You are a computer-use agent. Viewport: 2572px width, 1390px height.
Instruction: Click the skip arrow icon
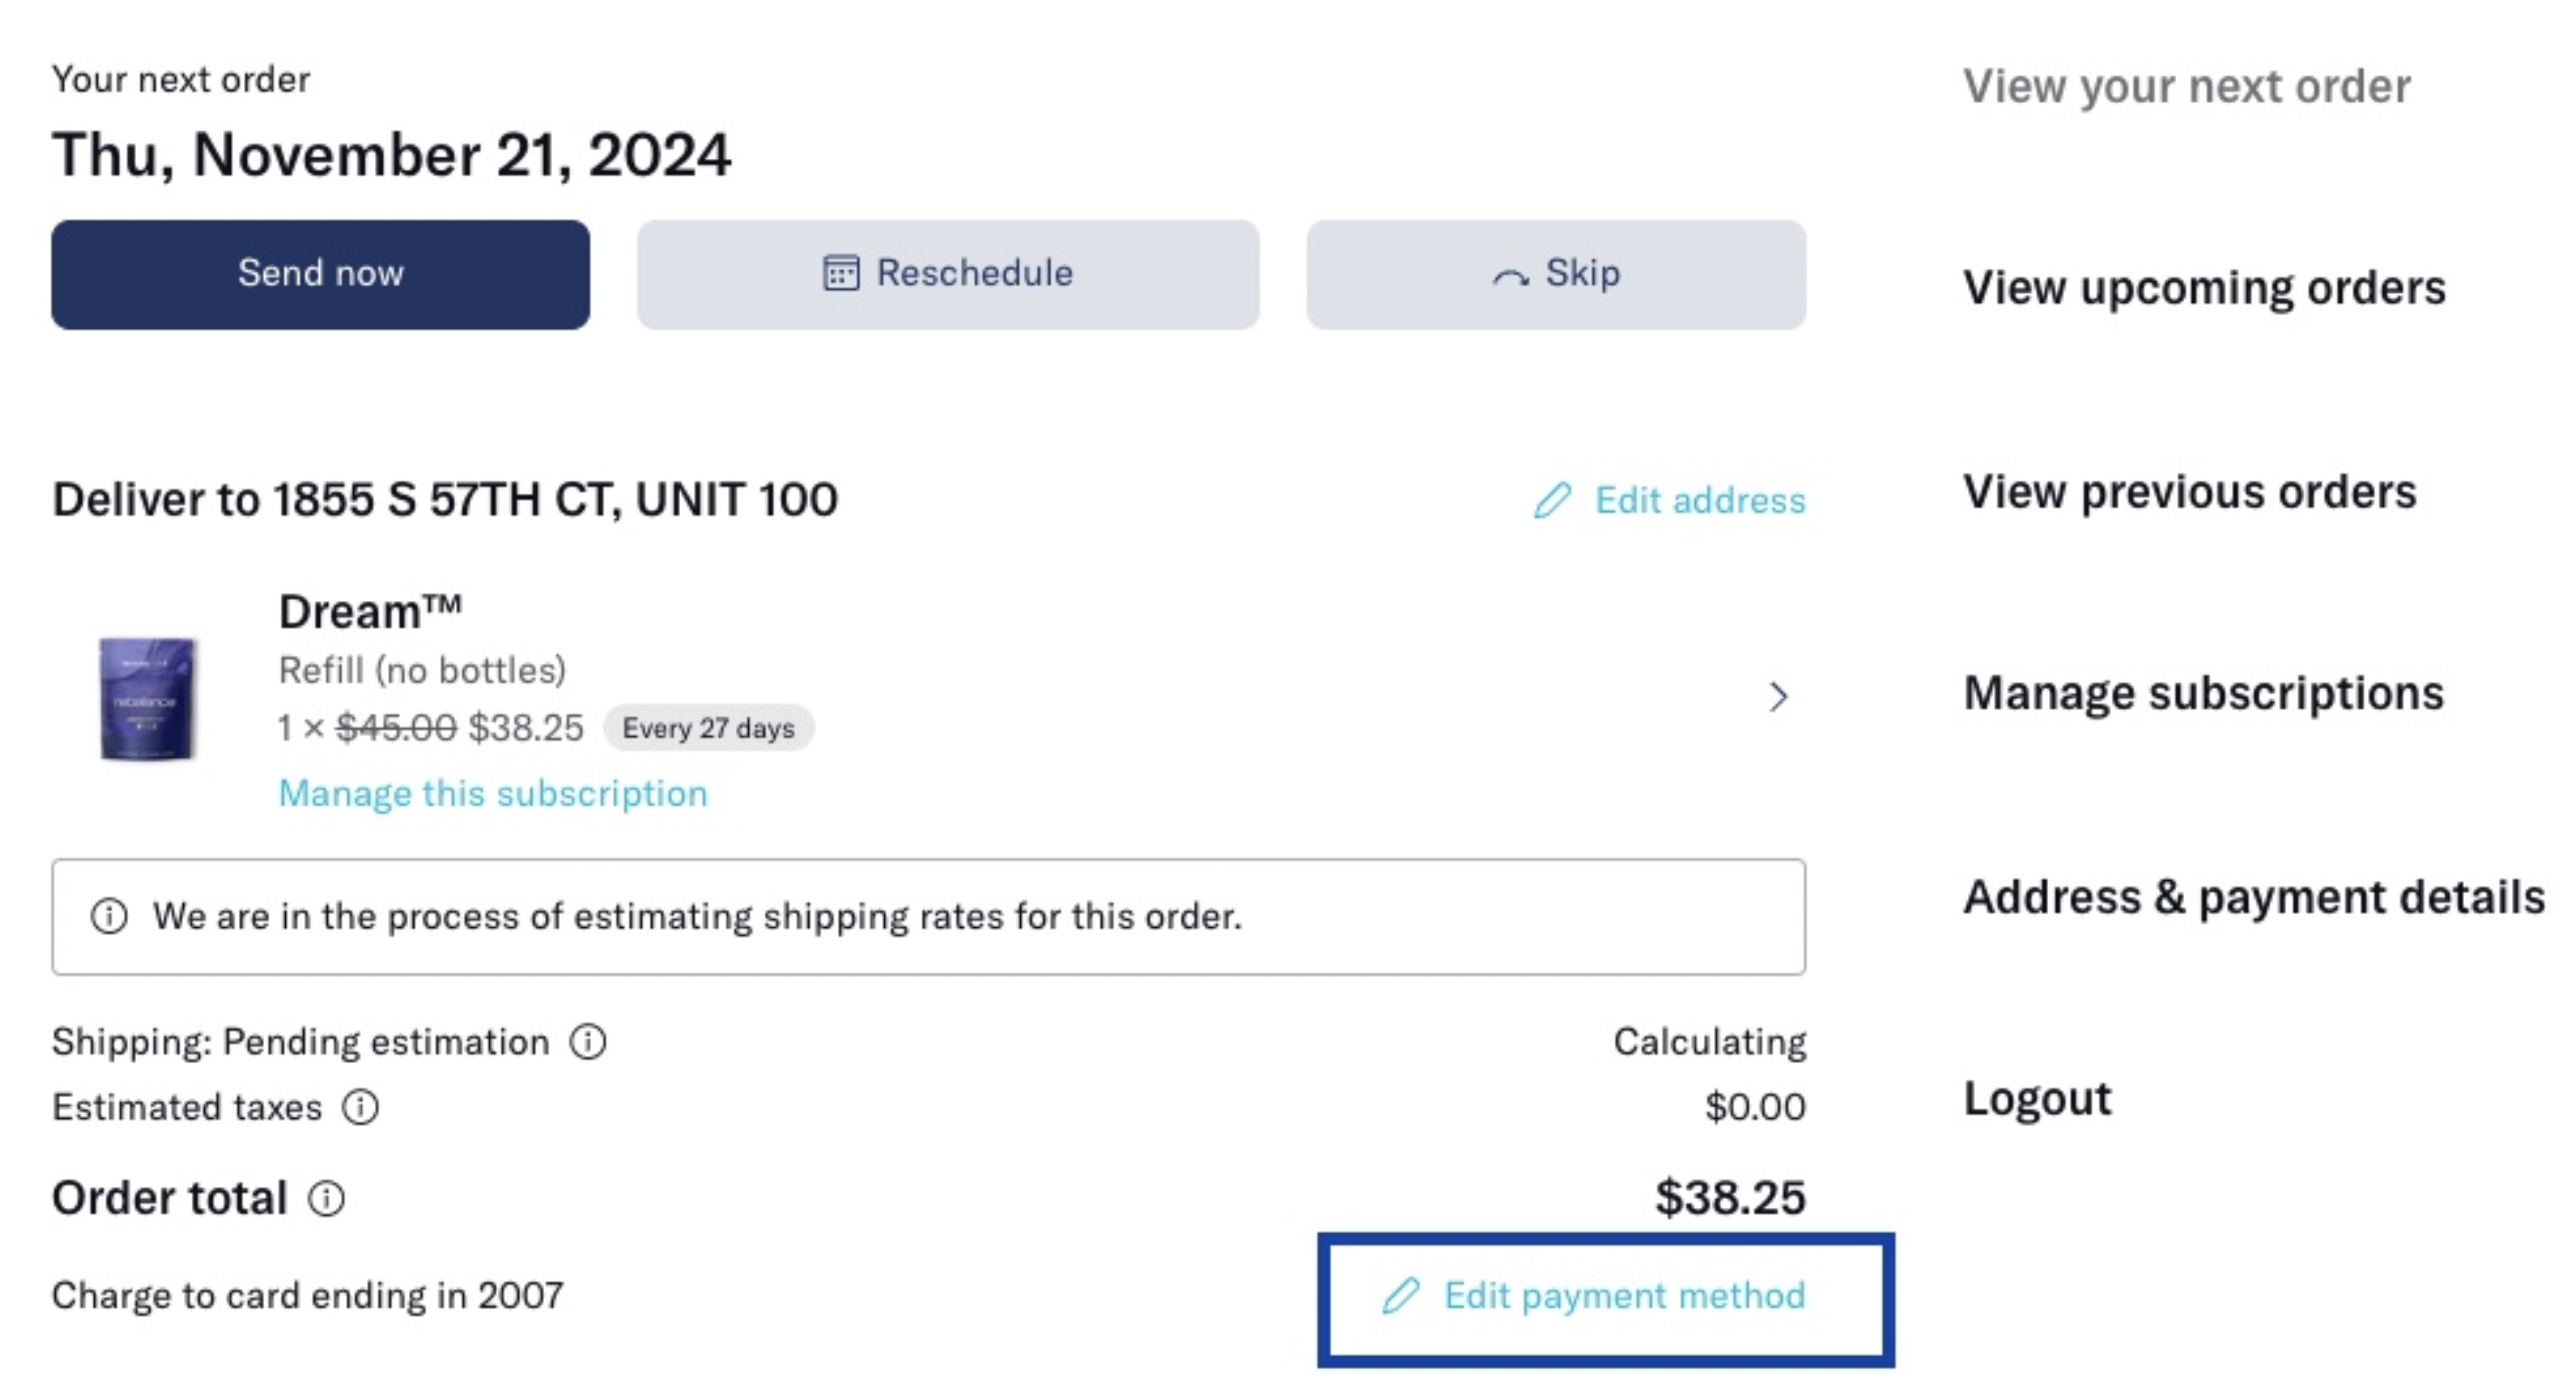click(1510, 277)
